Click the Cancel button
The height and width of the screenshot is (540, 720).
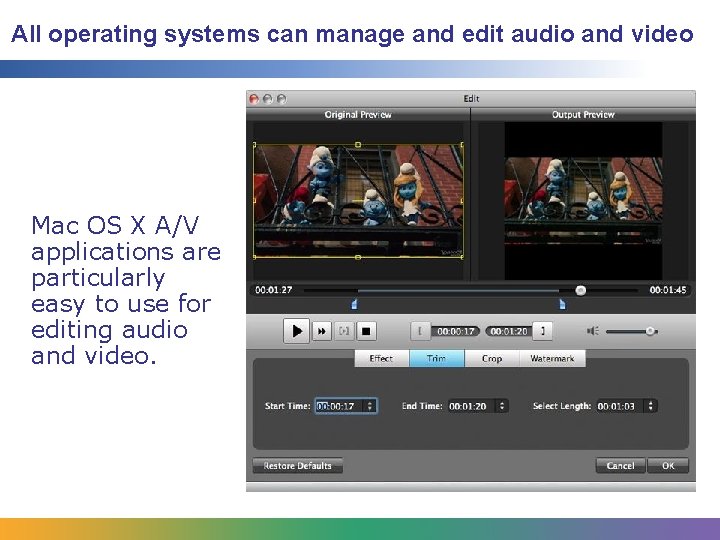pyautogui.click(x=620, y=466)
